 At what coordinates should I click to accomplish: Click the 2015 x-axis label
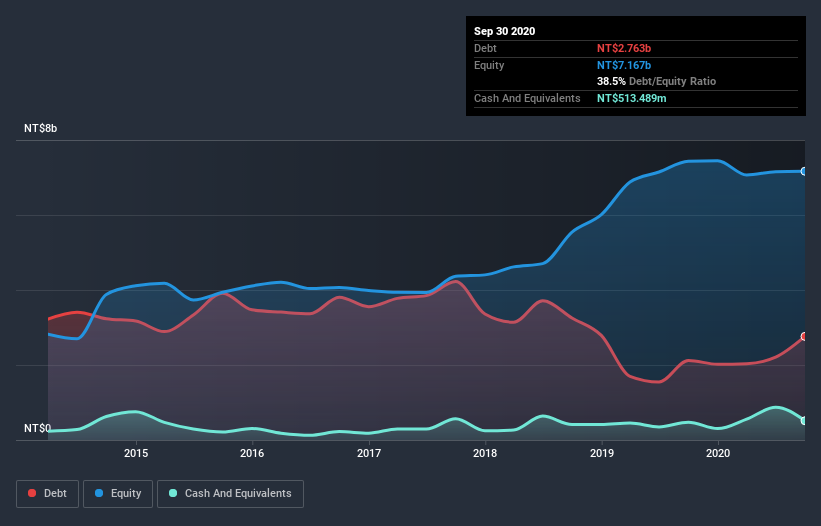click(136, 453)
